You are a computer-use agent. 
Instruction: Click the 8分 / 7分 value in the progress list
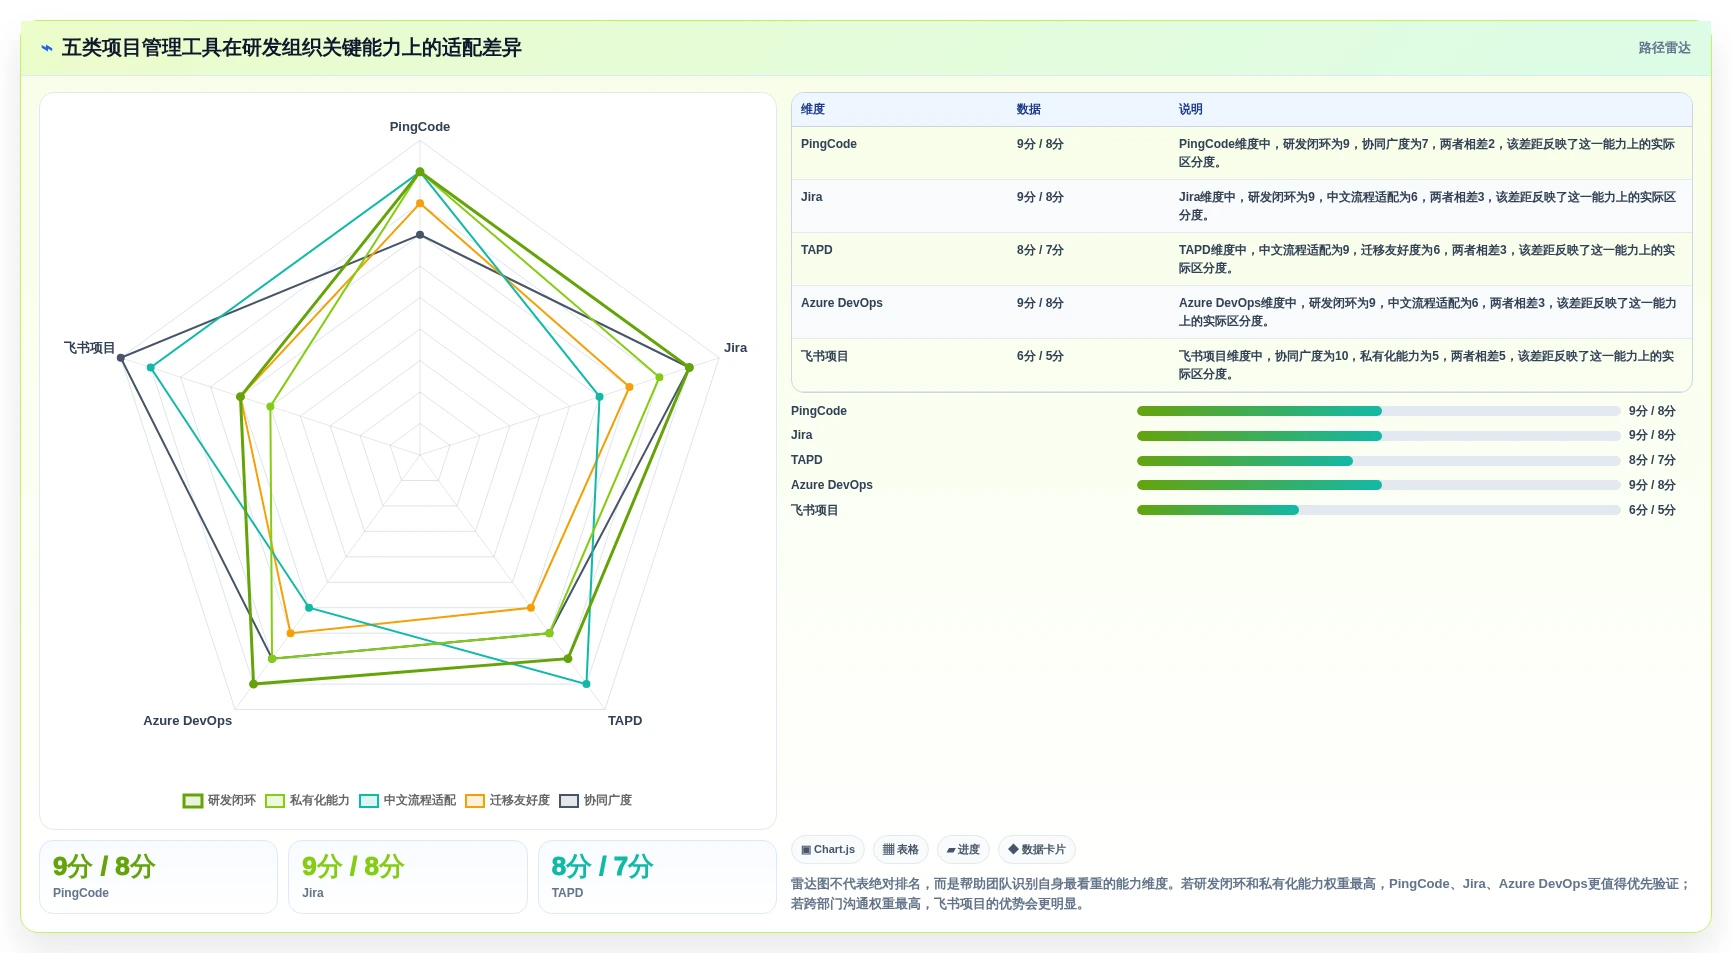[x=1652, y=461]
